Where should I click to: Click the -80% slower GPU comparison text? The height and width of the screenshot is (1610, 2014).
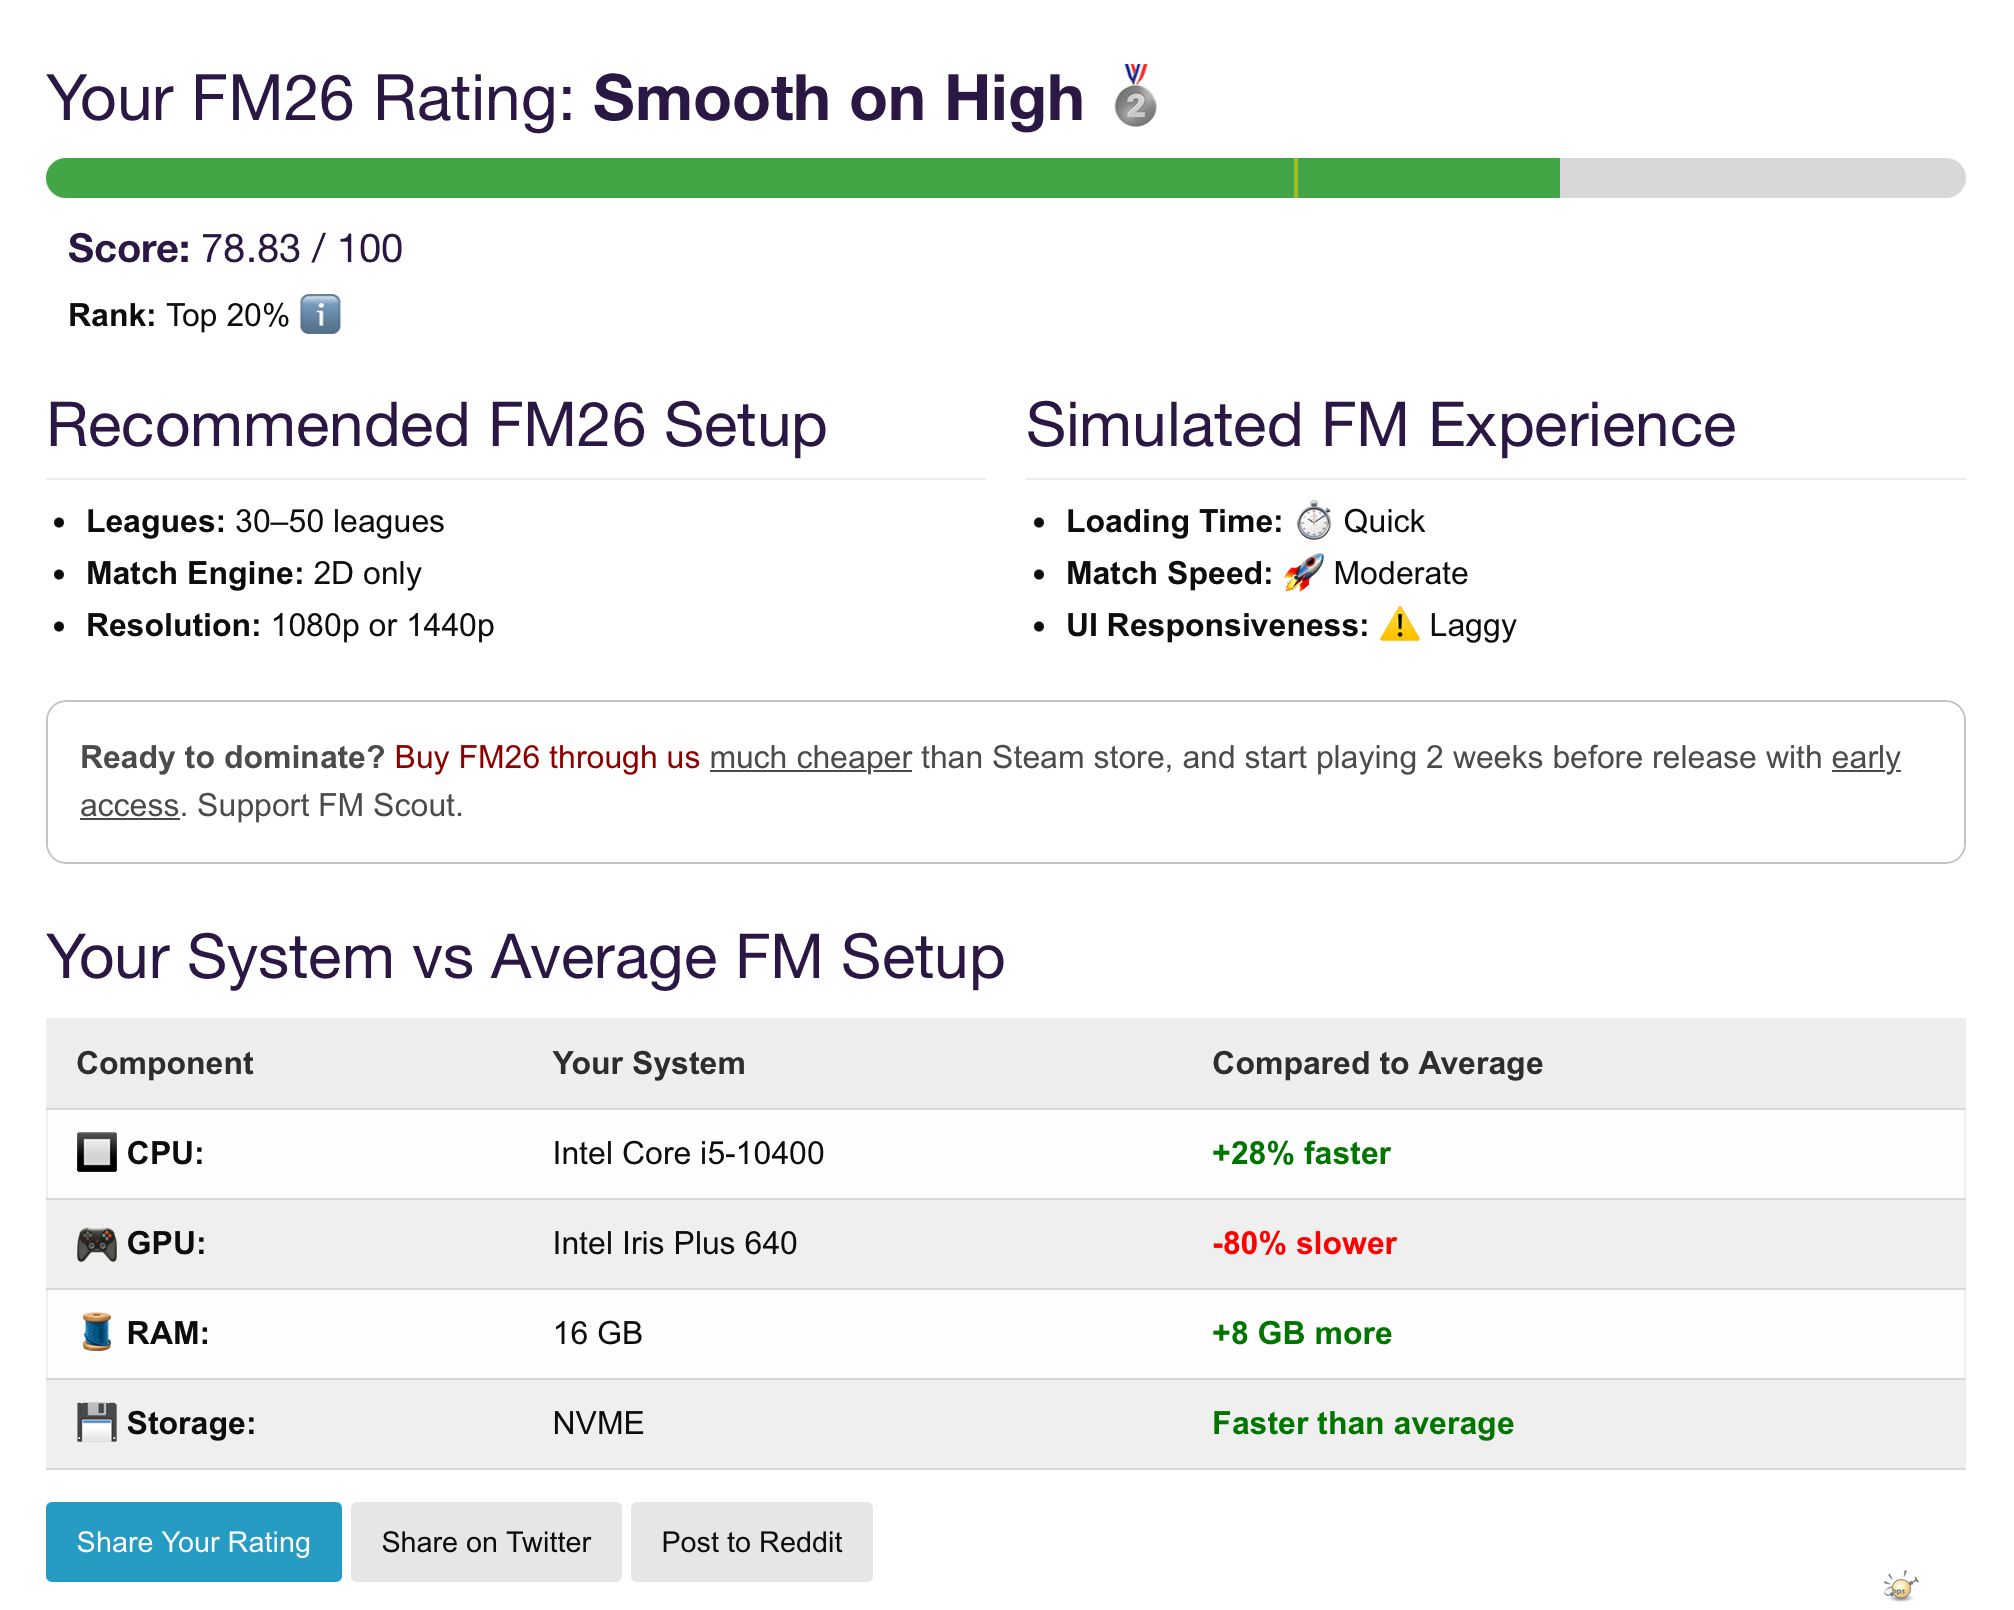[x=1303, y=1243]
